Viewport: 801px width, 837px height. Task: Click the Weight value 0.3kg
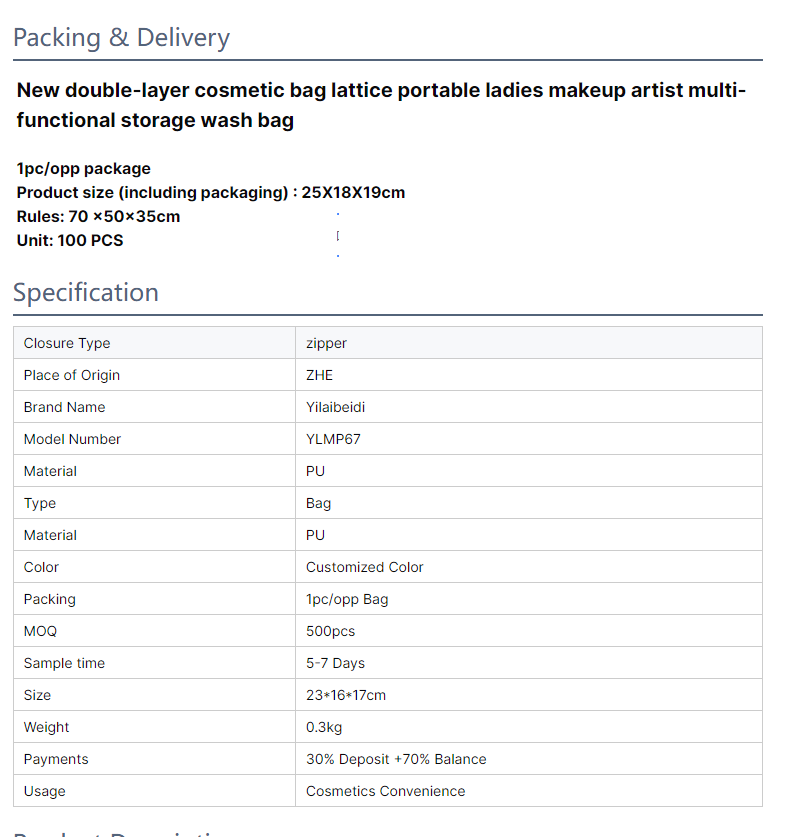[x=324, y=728]
